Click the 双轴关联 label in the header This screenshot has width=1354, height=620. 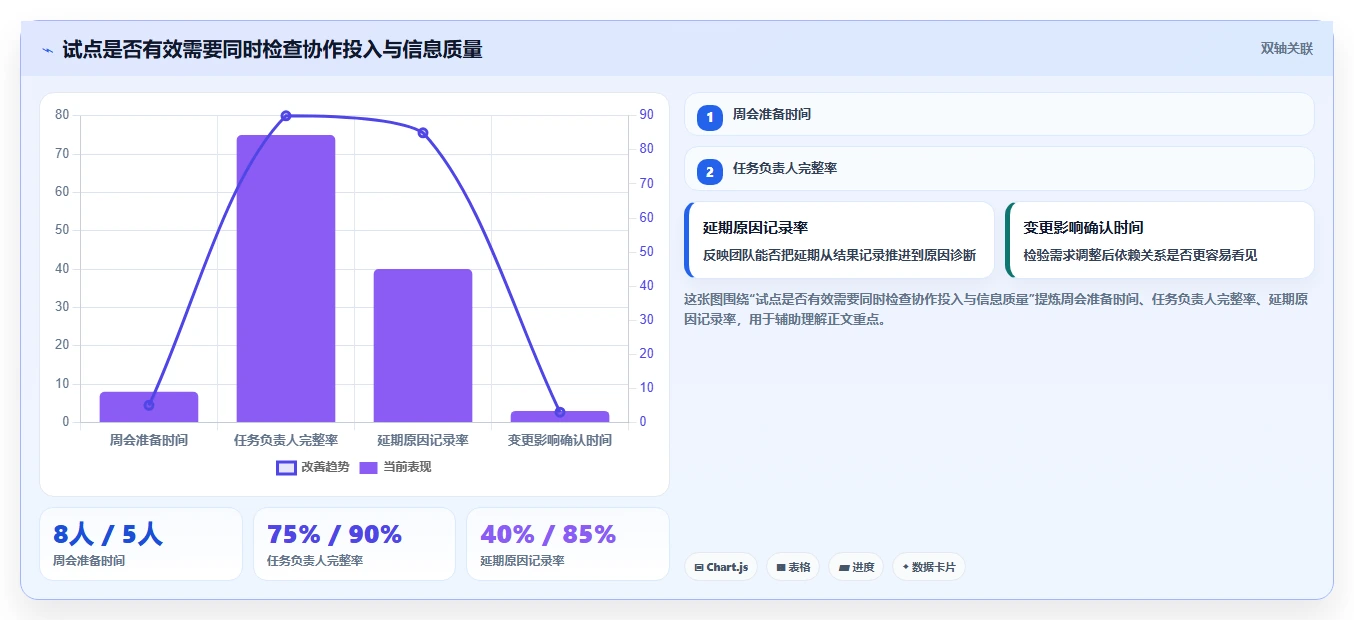pyautogui.click(x=1286, y=48)
